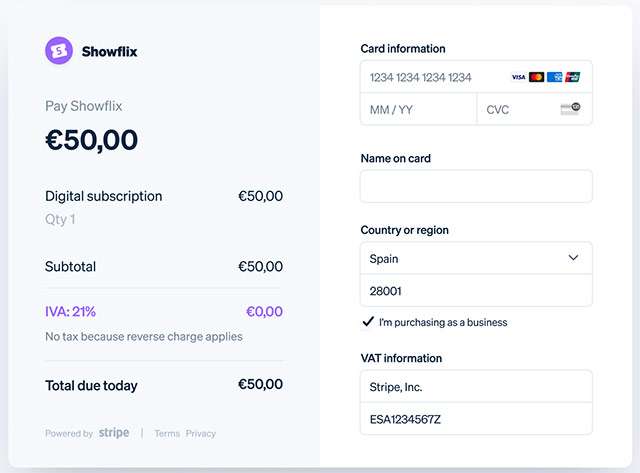Image resolution: width=640 pixels, height=473 pixels.
Task: Click the IVA: 21% tax line
Action: click(x=71, y=311)
